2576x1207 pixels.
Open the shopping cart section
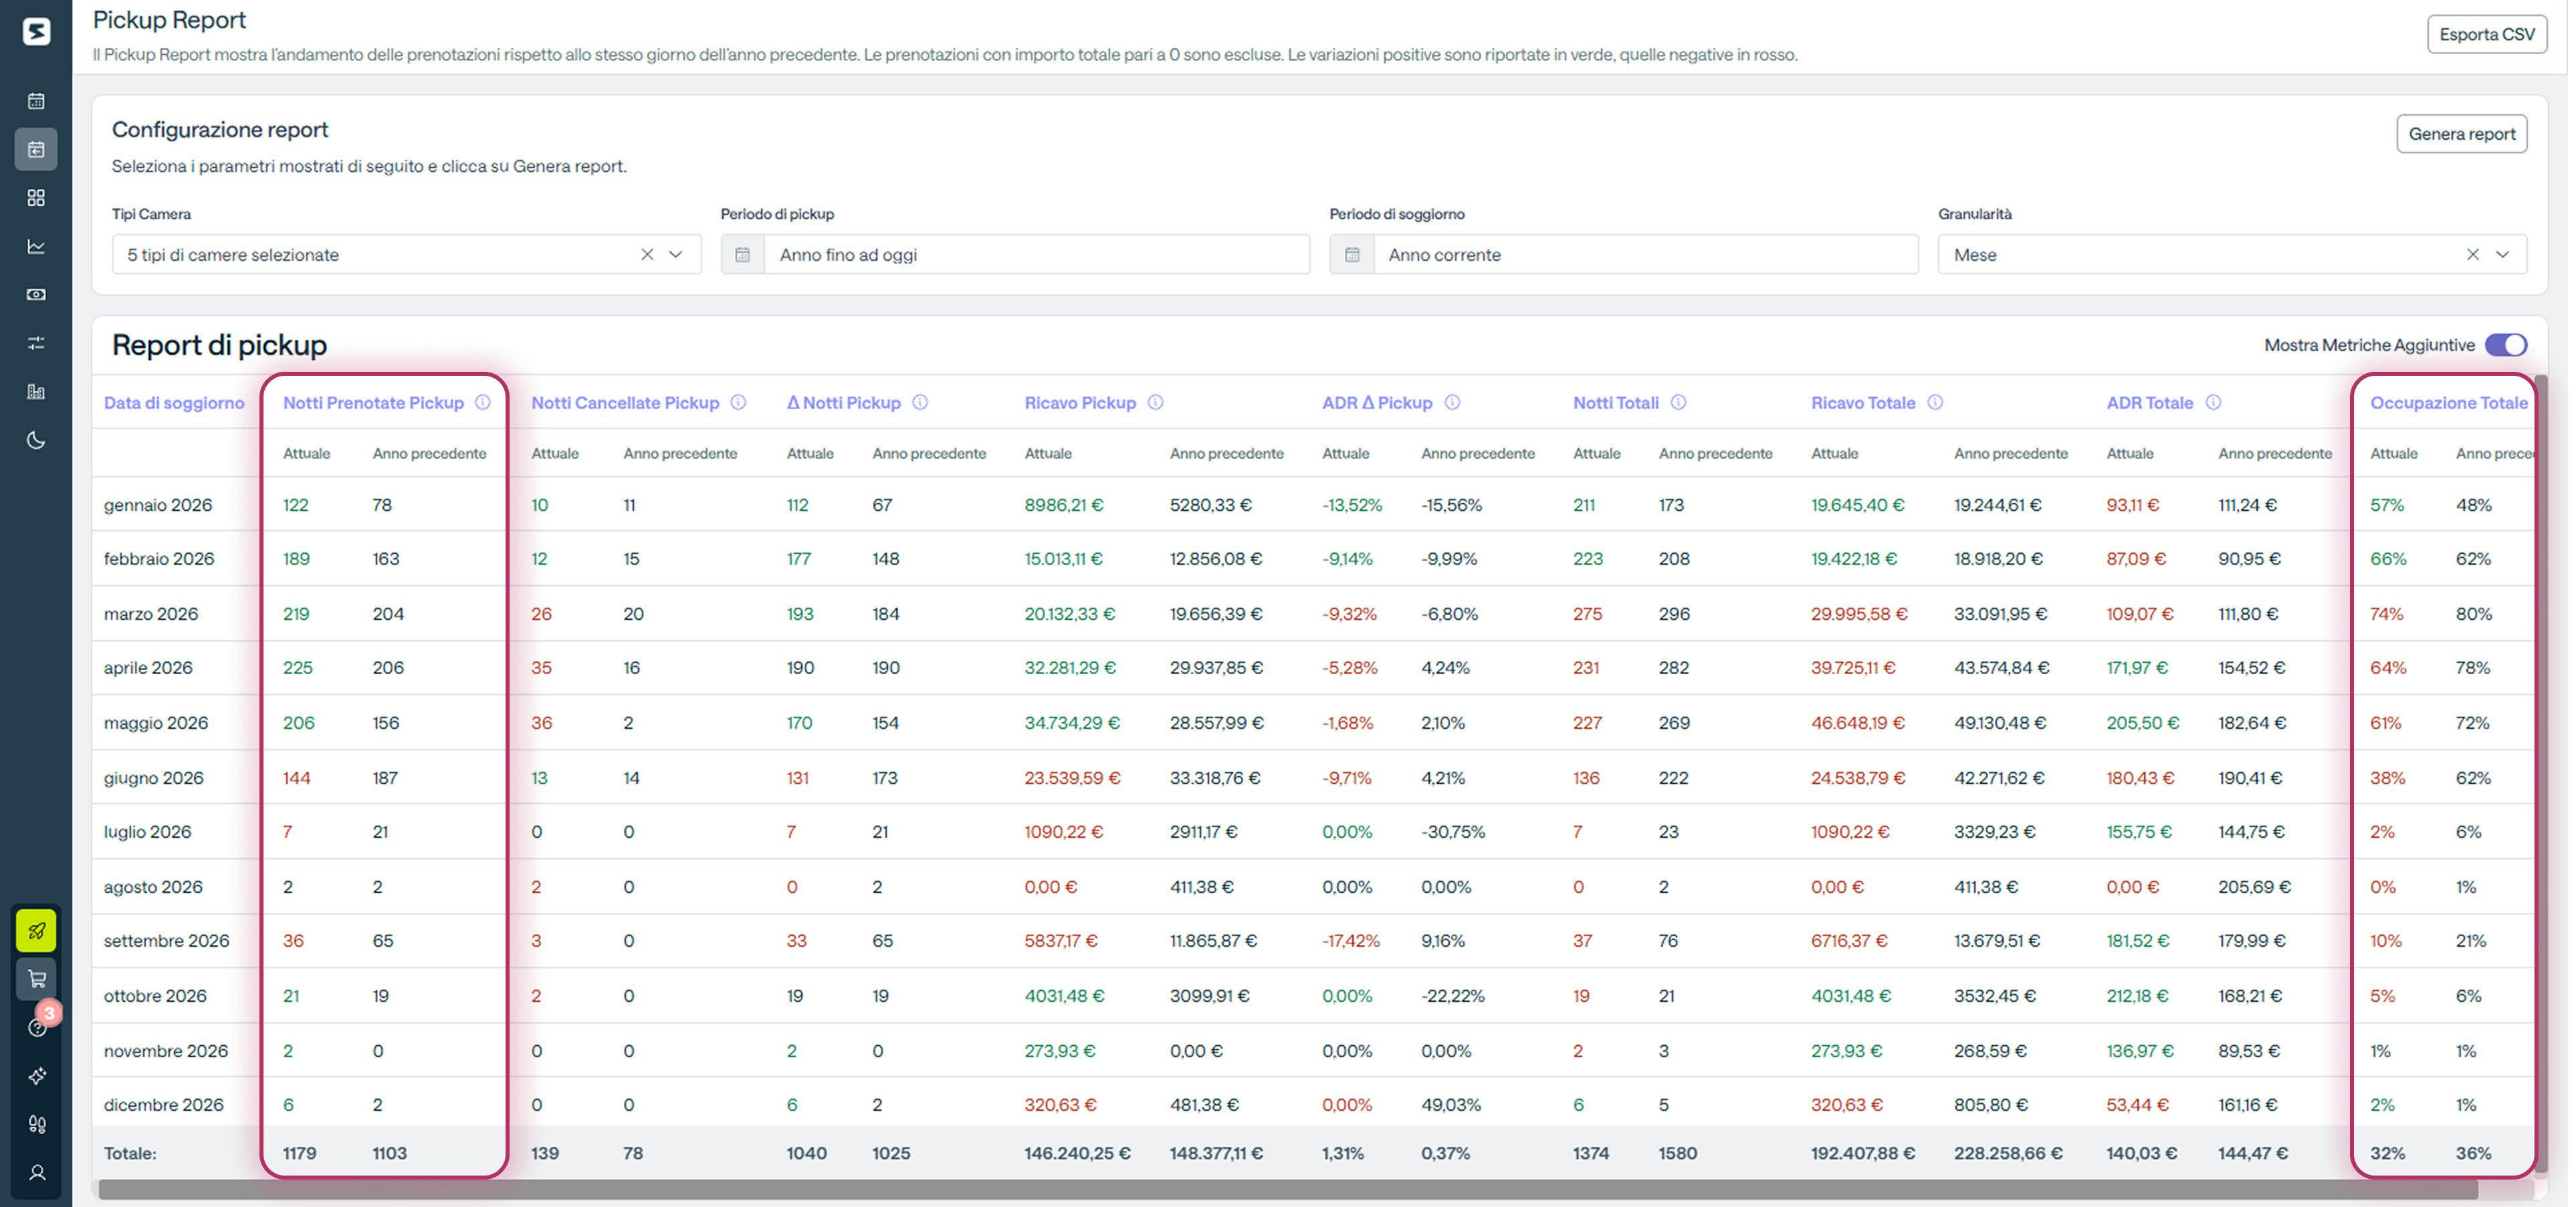click(37, 979)
